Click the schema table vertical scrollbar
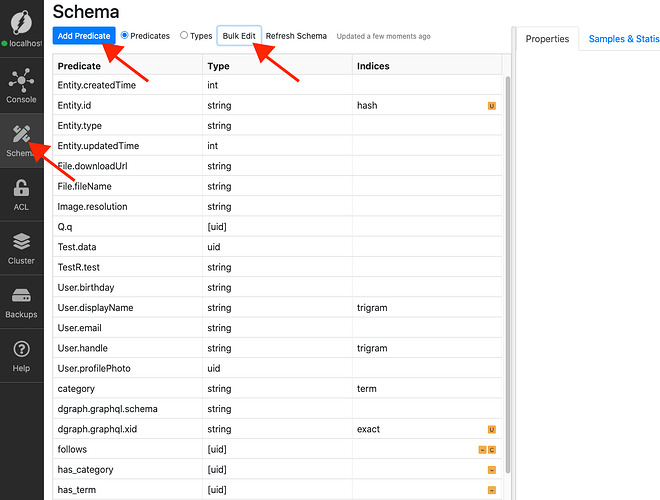 pos(508,274)
